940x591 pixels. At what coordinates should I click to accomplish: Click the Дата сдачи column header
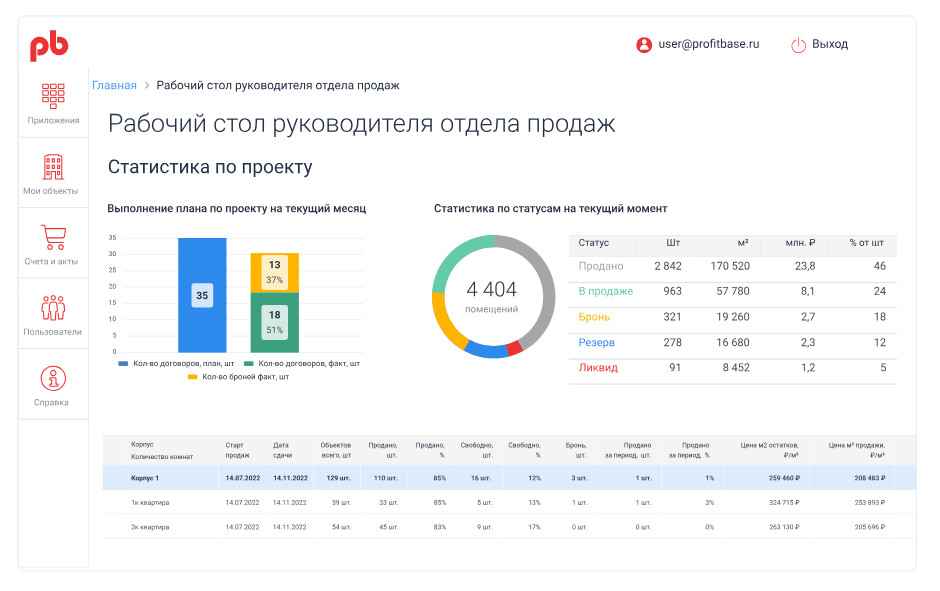[282, 450]
